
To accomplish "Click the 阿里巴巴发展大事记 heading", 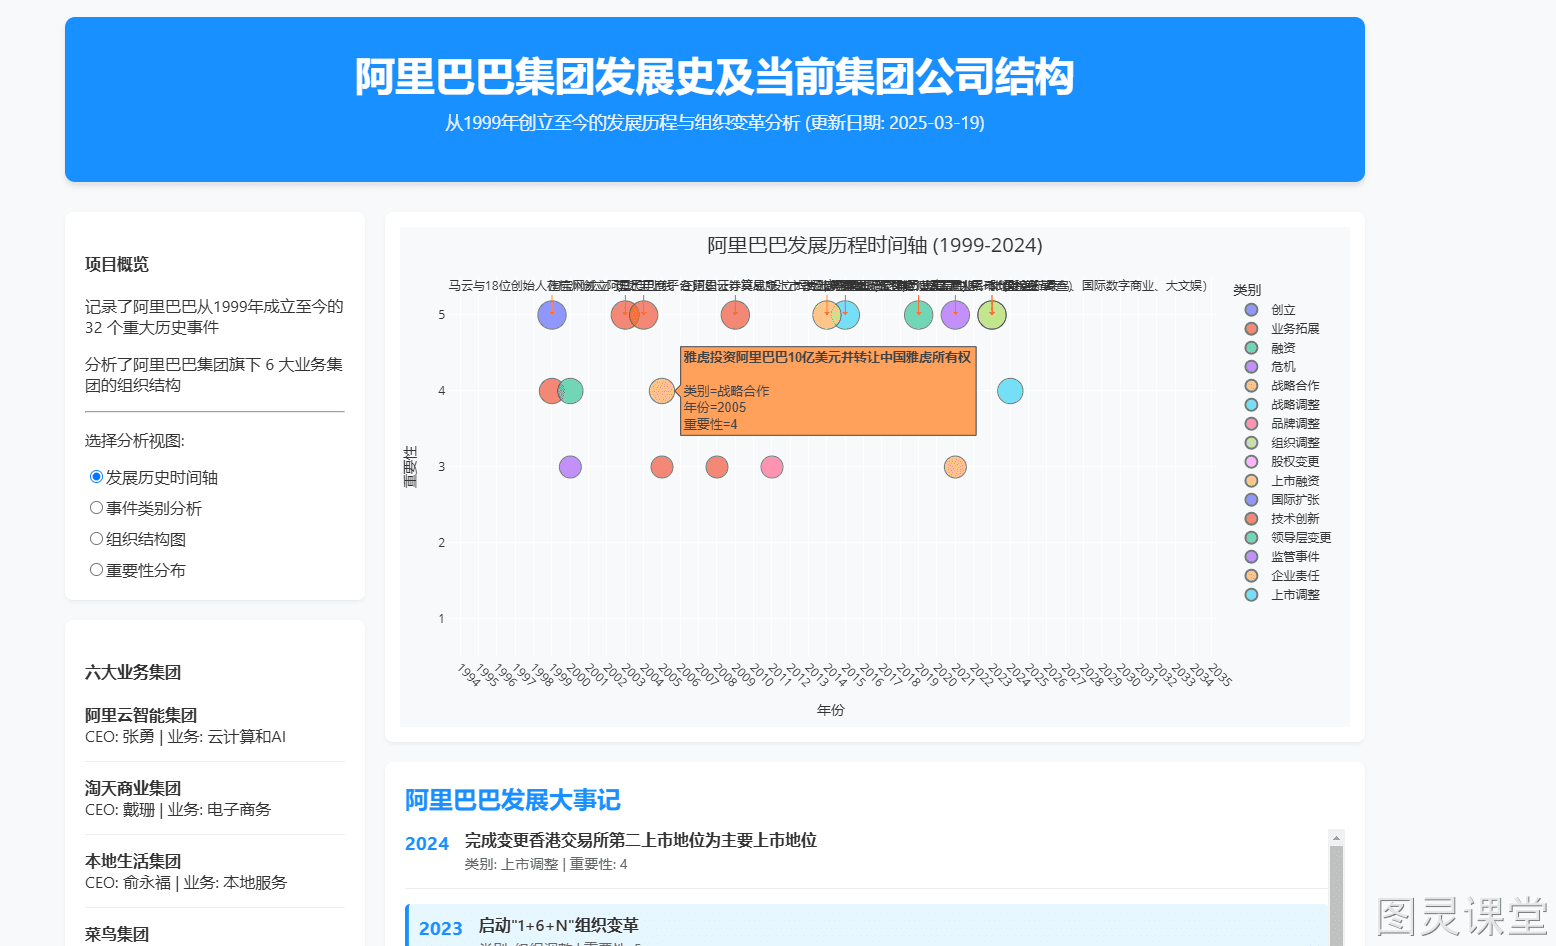I will 513,800.
